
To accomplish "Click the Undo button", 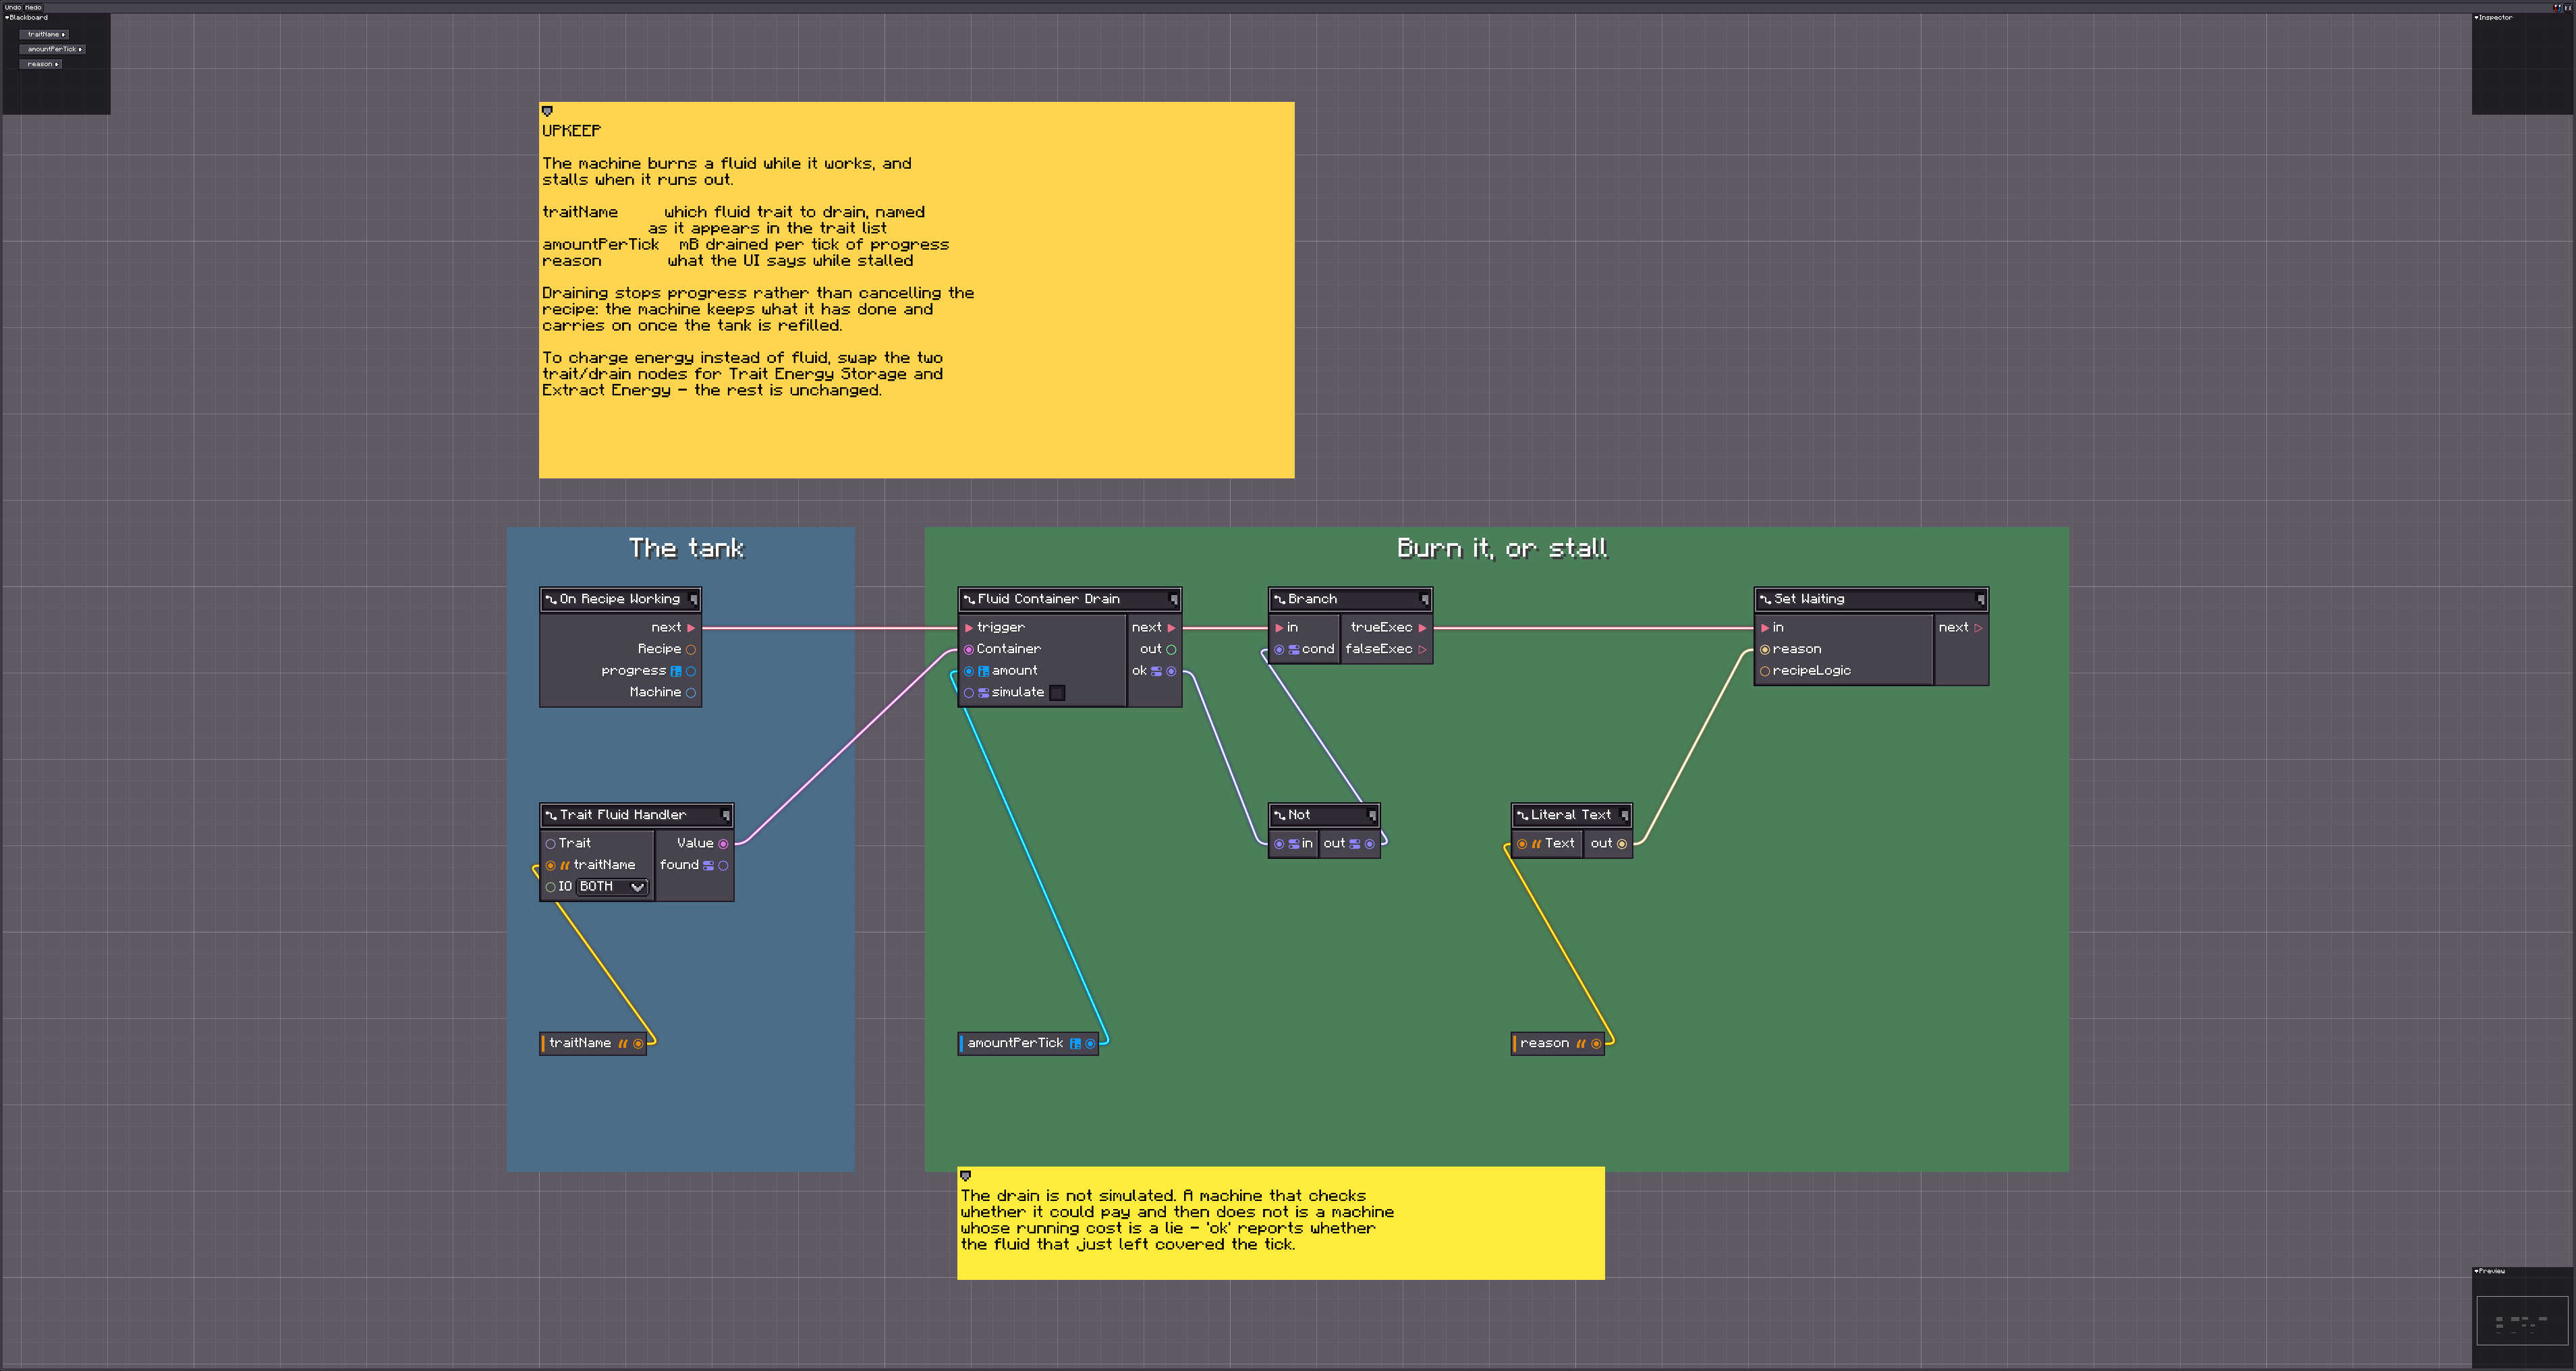I will tap(12, 7).
